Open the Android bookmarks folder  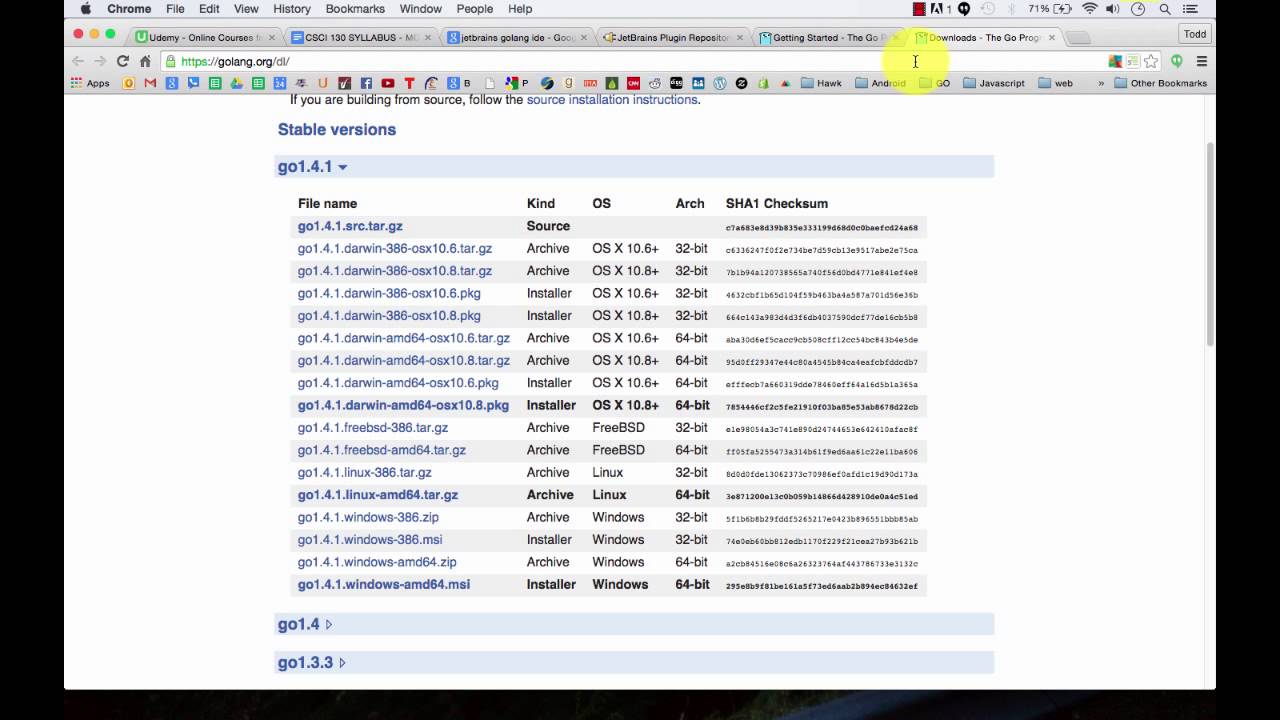point(880,83)
